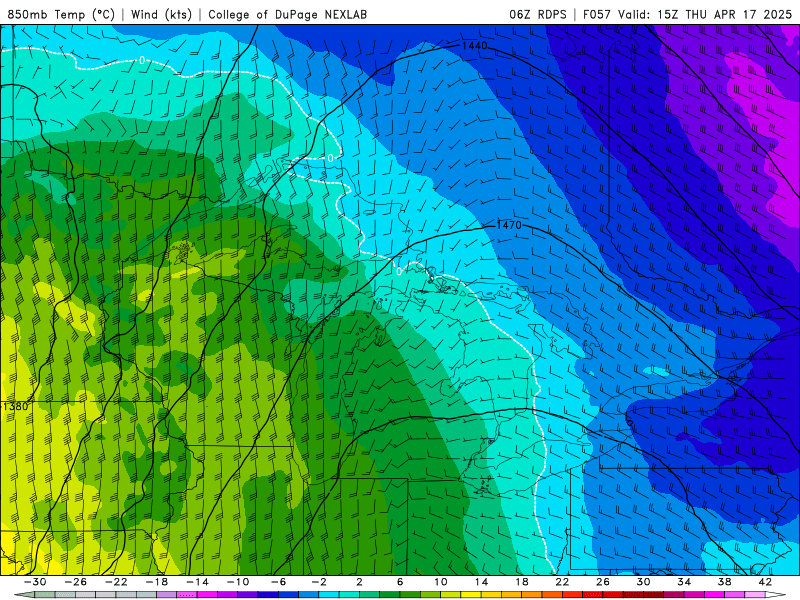Click the 2 value on the color scale

[x=359, y=582]
